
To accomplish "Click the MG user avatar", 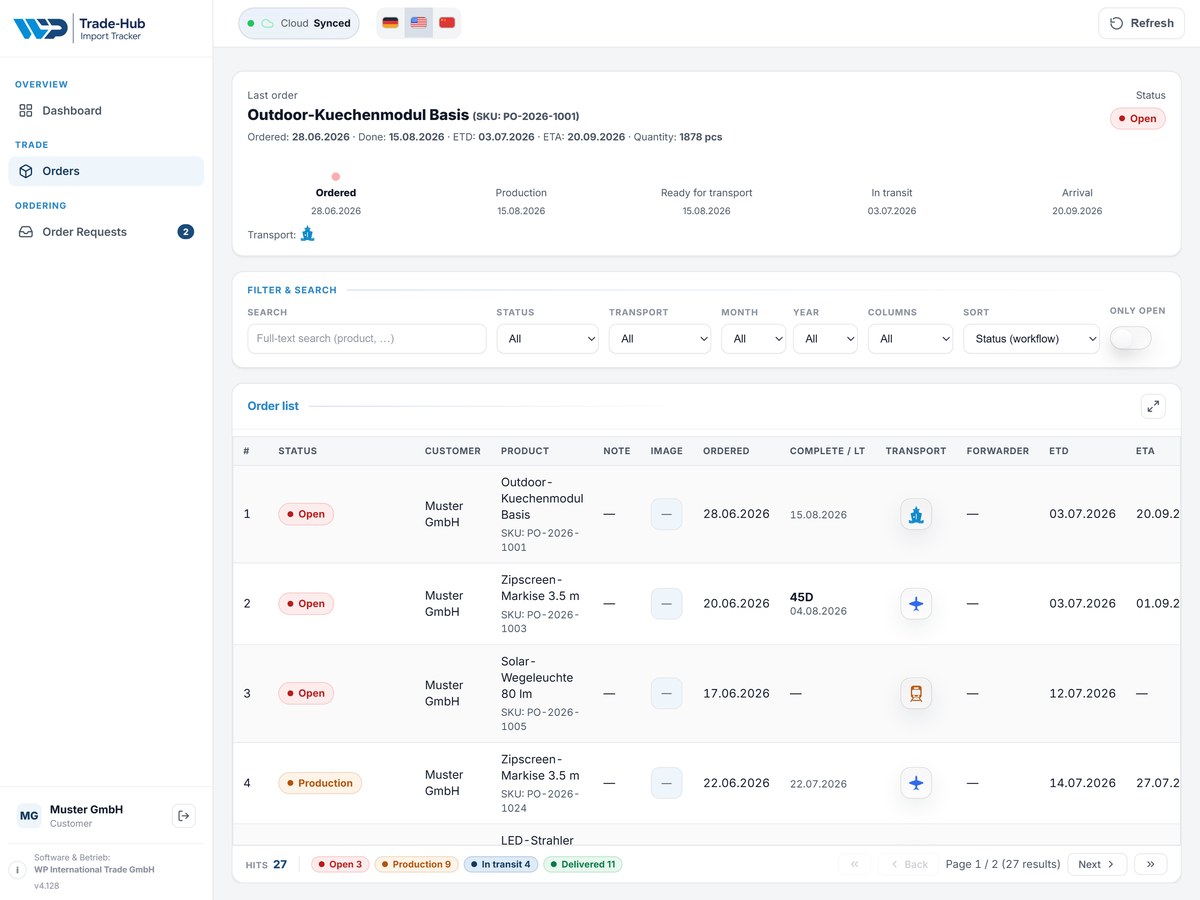I will point(29,816).
